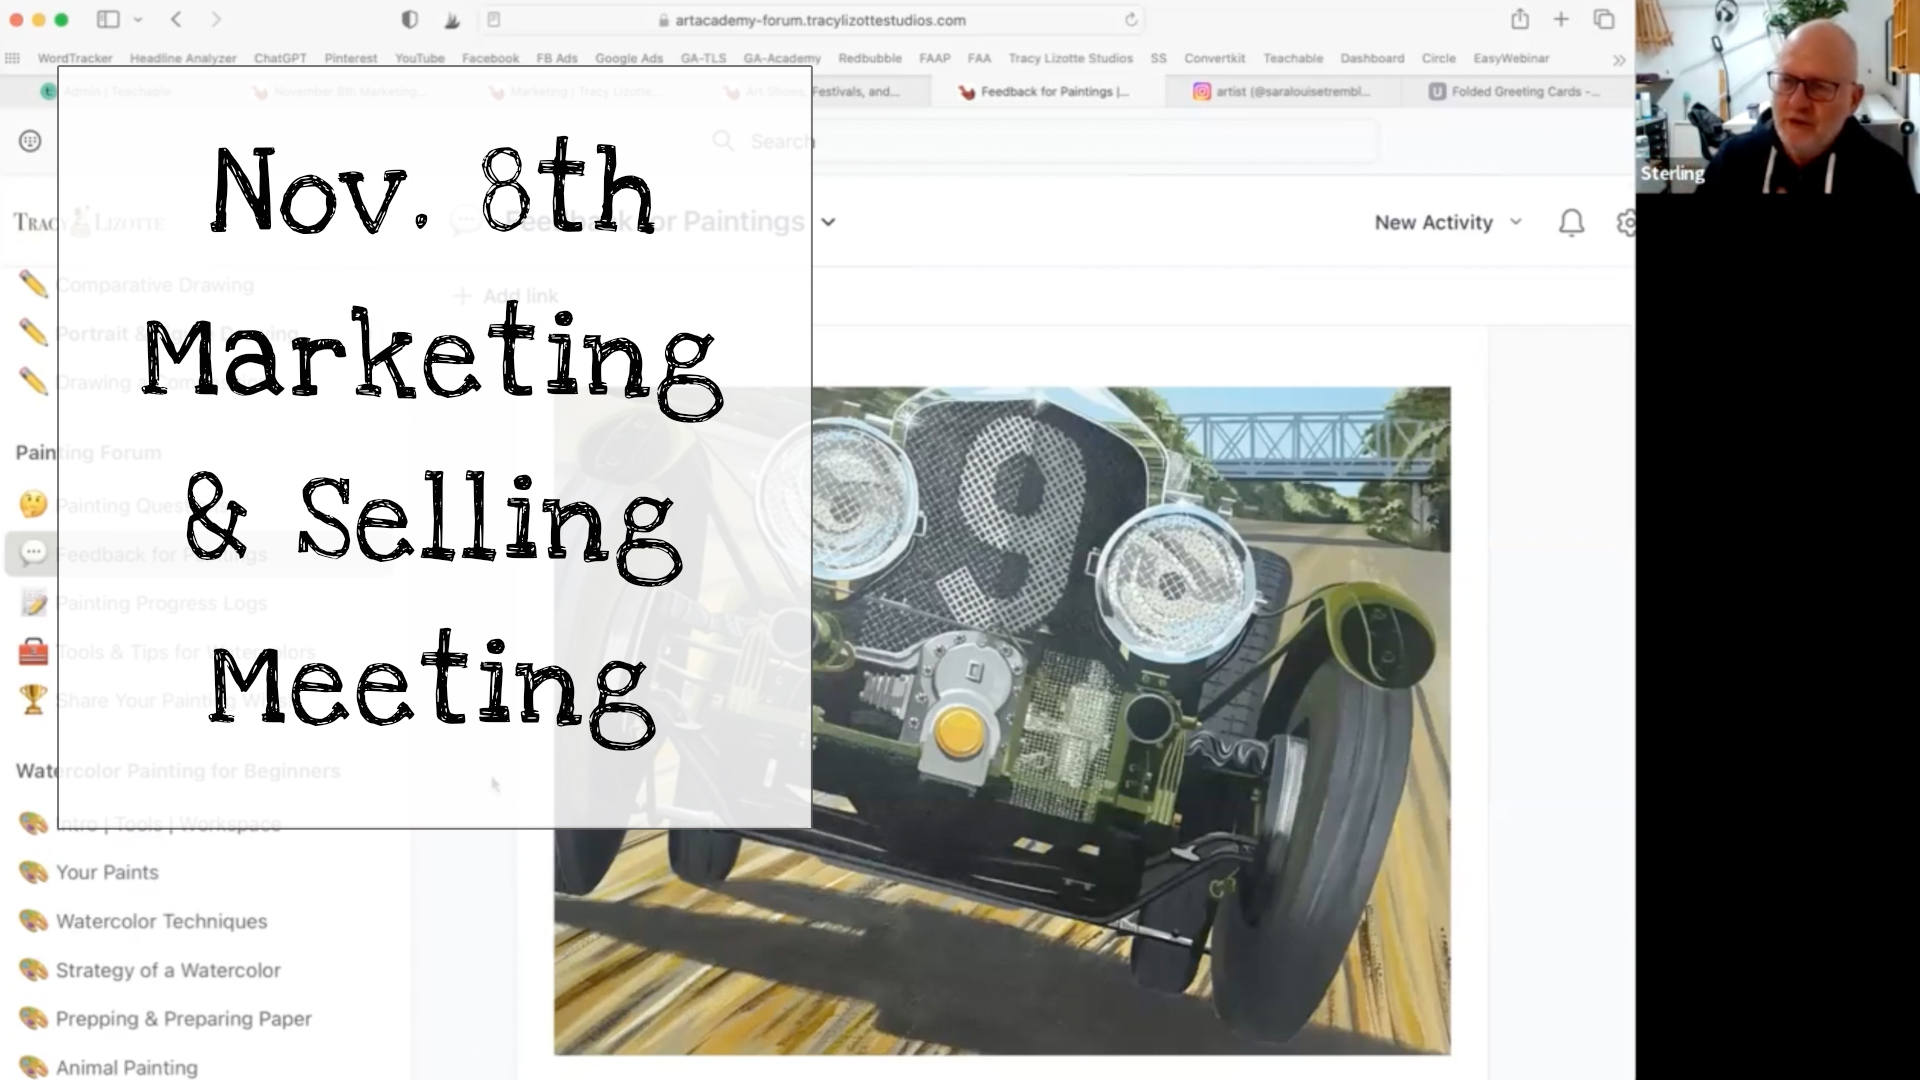Open the New Activity dropdown
The width and height of the screenshot is (1920, 1080).
pyautogui.click(x=1448, y=222)
